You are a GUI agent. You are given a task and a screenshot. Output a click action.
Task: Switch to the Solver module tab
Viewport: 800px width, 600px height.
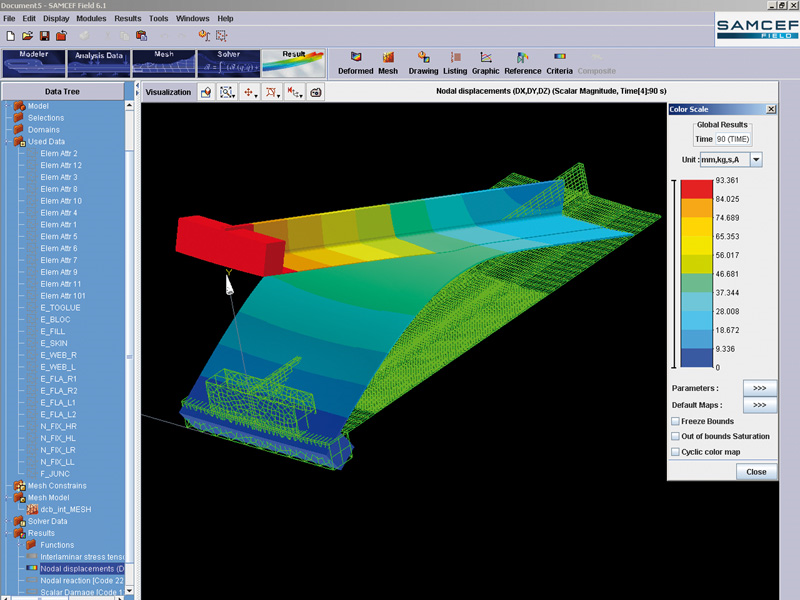227,63
